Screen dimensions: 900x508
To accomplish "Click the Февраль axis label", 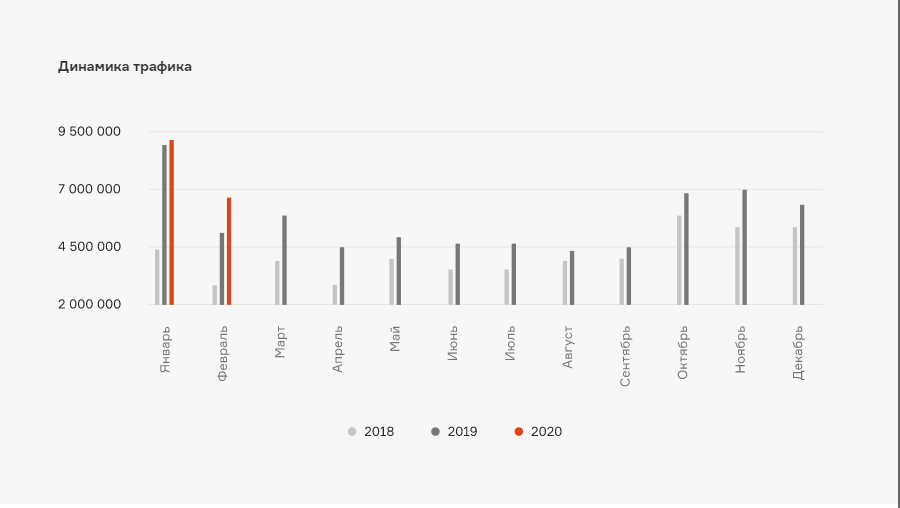I will coord(223,352).
